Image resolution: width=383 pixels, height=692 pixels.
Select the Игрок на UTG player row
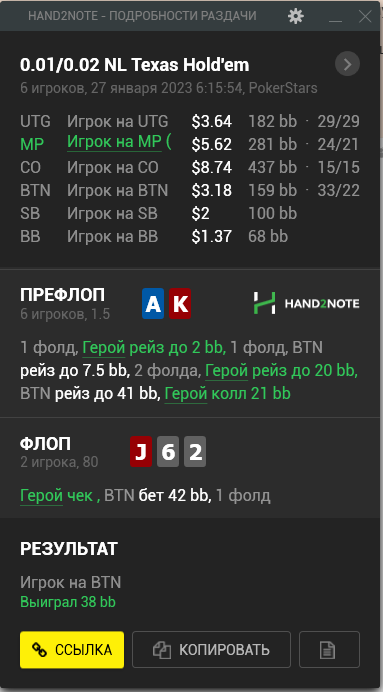(x=190, y=121)
